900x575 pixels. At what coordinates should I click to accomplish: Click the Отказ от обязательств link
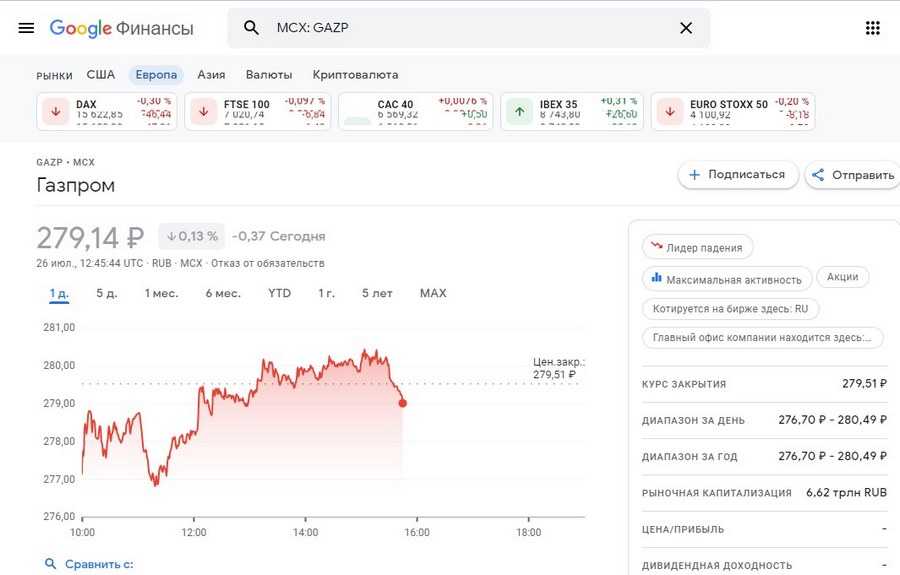[267, 263]
